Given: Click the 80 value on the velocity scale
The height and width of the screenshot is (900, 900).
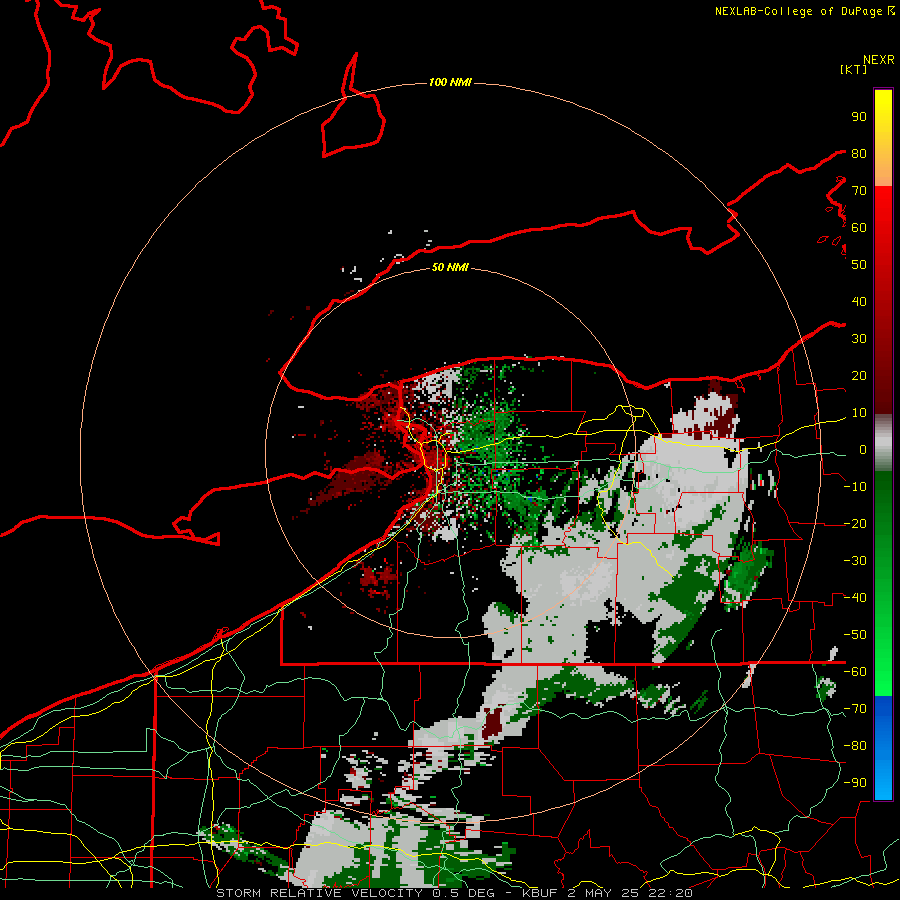Looking at the screenshot, I should 859,153.
